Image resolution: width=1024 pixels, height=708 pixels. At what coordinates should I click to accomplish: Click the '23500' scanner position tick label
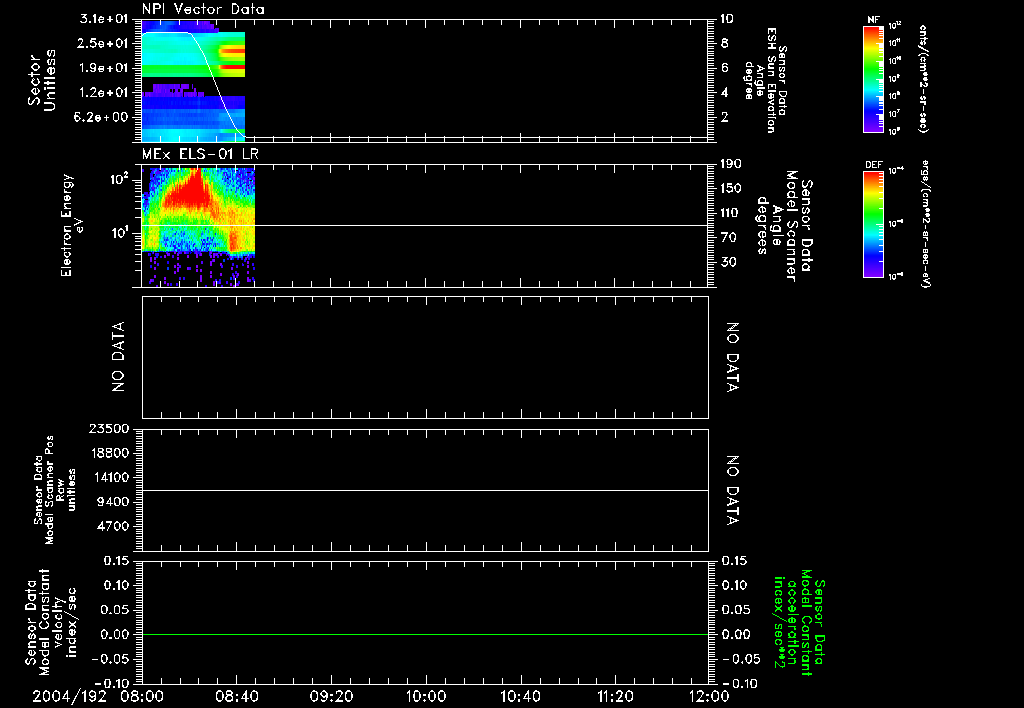pyautogui.click(x=109, y=428)
